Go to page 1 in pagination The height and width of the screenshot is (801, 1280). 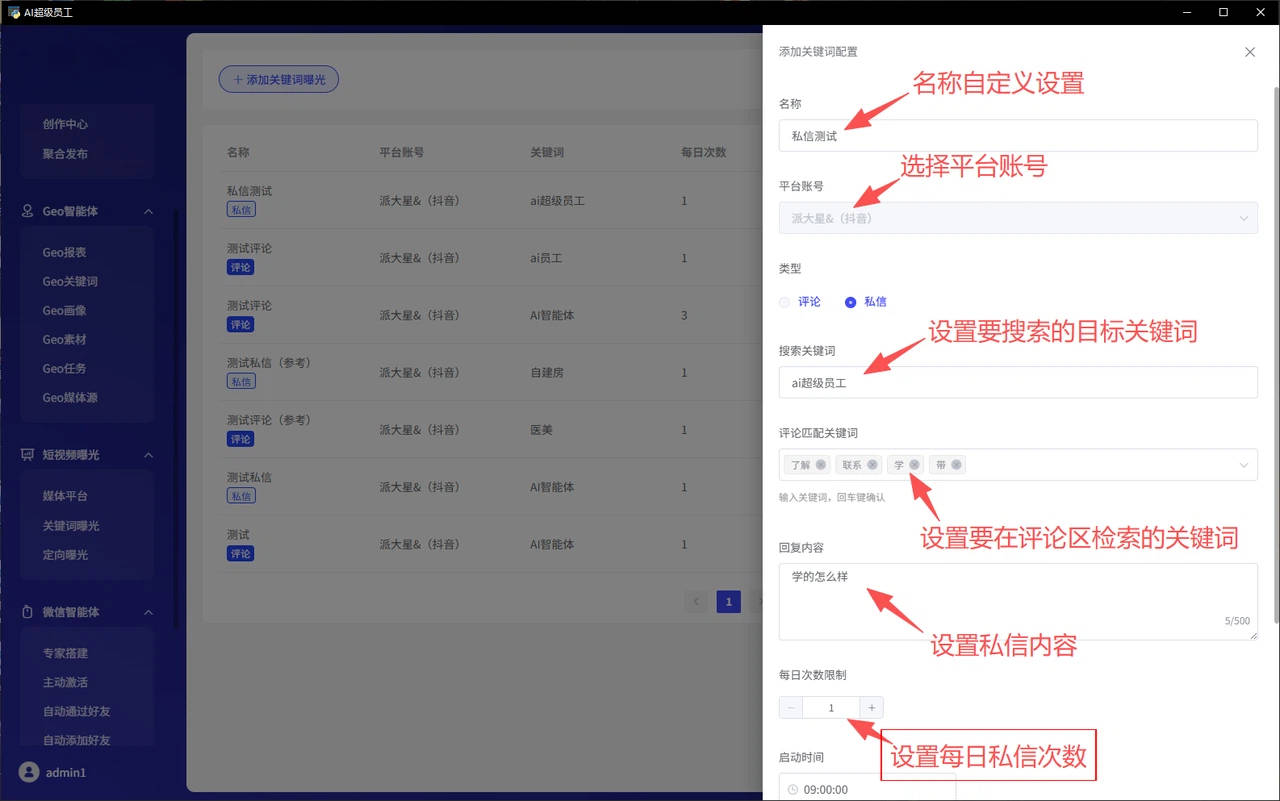pyautogui.click(x=728, y=602)
